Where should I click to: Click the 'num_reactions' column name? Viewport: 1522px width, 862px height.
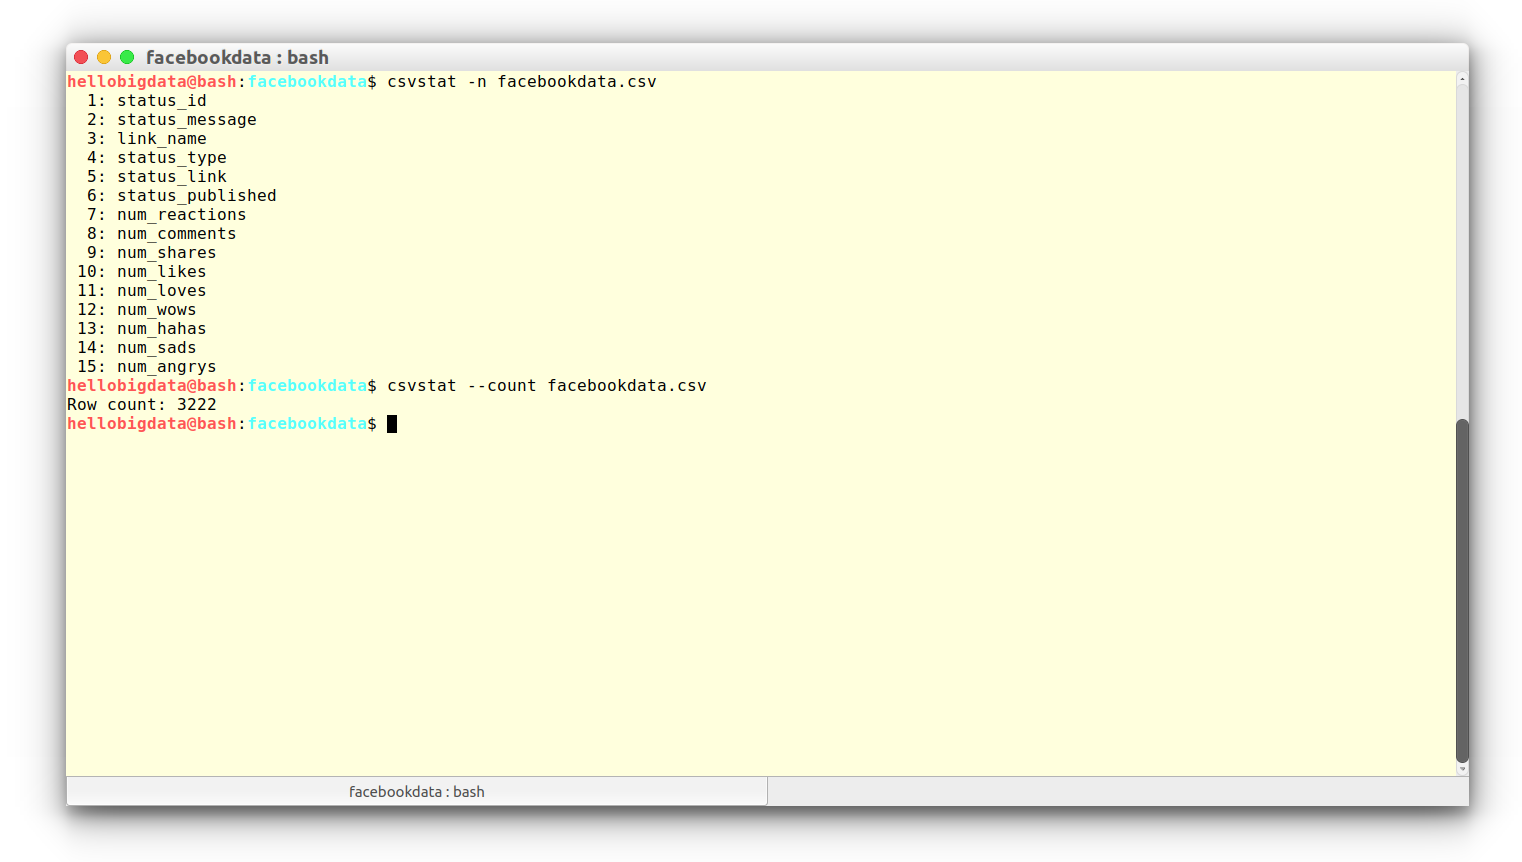[x=182, y=215]
